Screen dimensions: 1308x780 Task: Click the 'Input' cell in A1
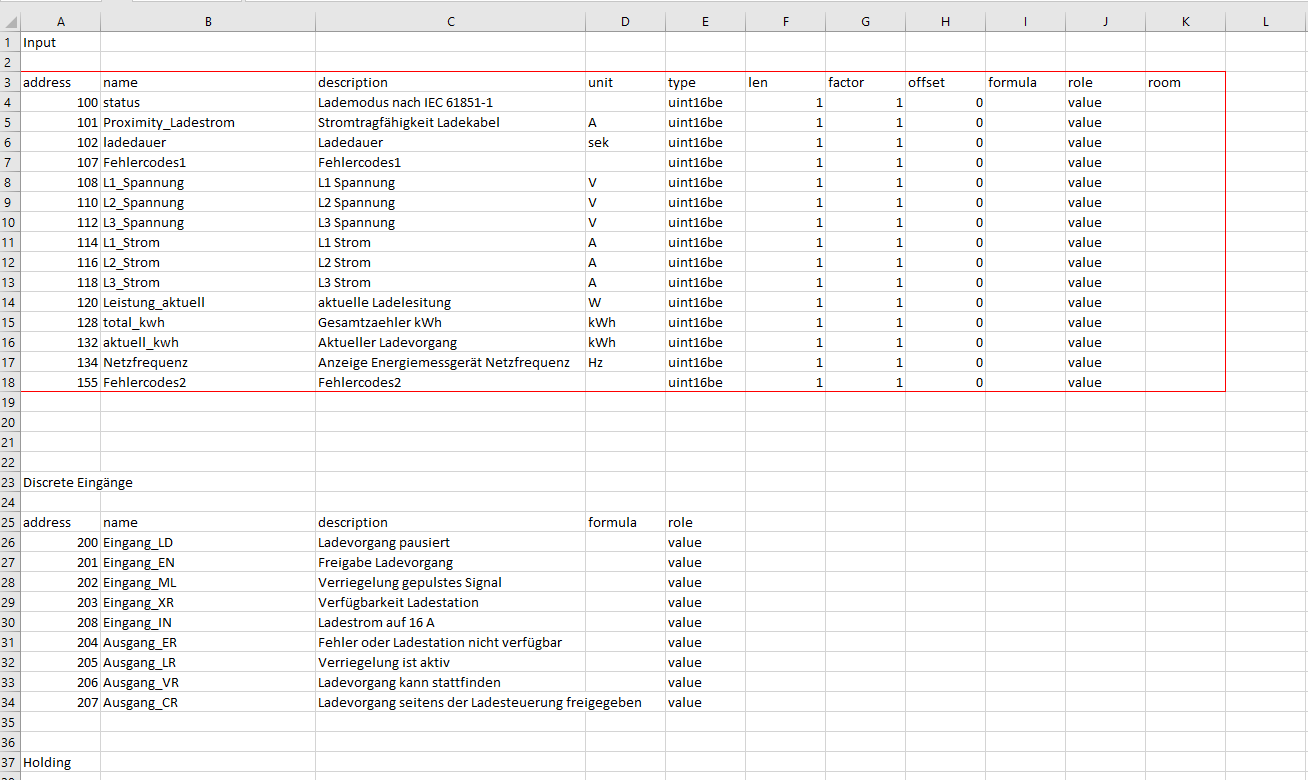pos(61,42)
